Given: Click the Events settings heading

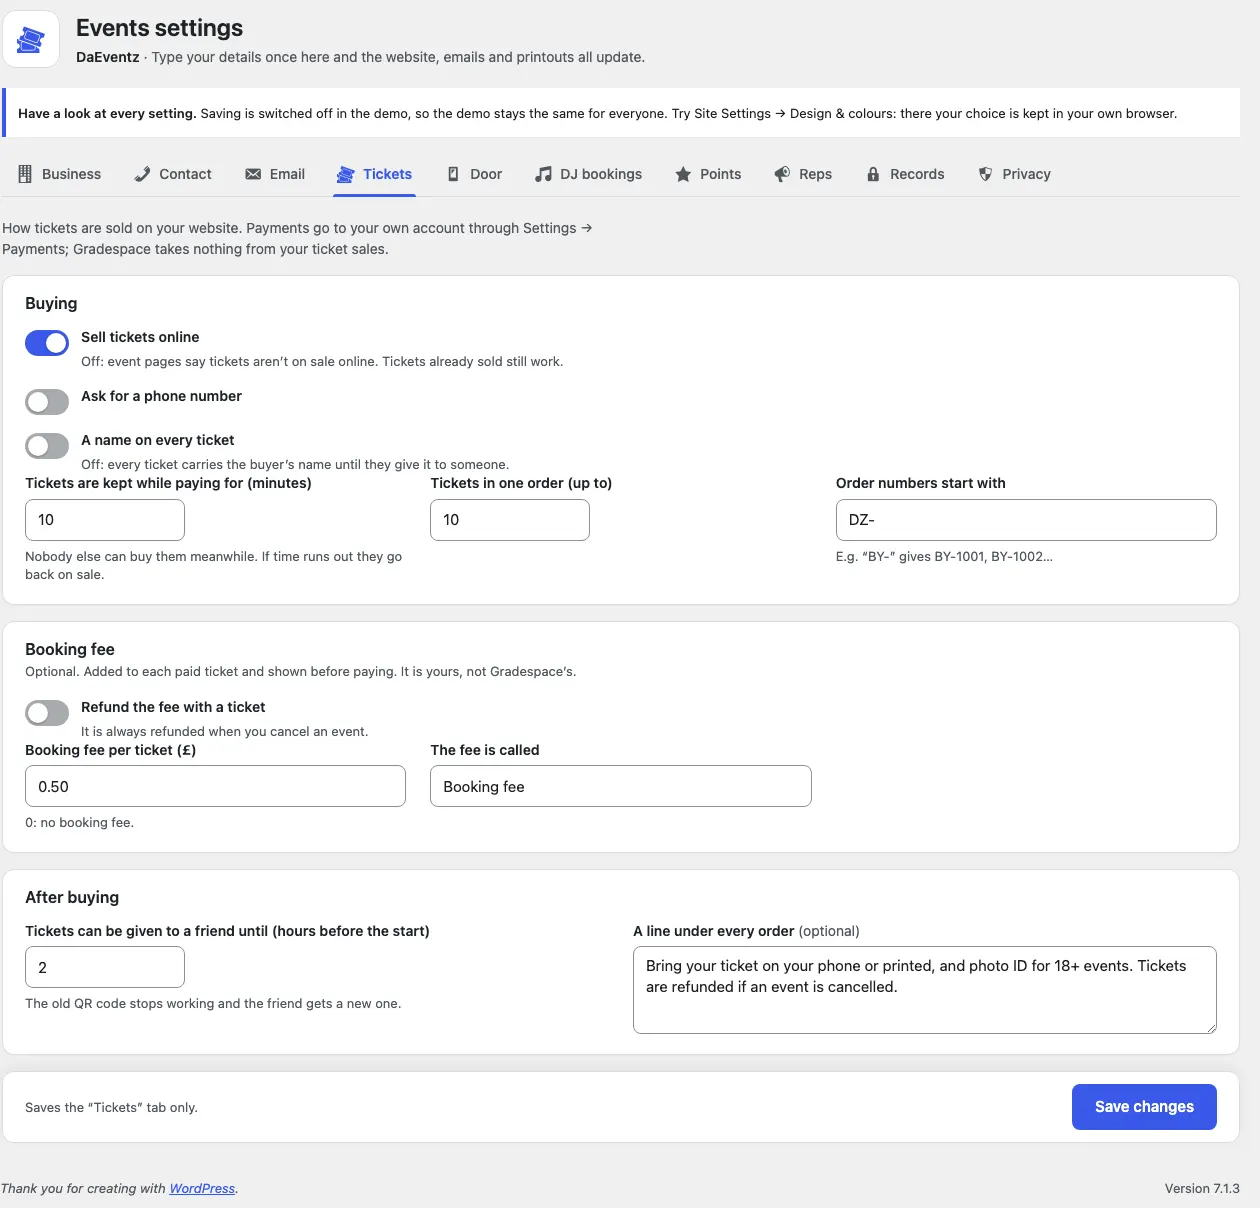Looking at the screenshot, I should point(160,28).
